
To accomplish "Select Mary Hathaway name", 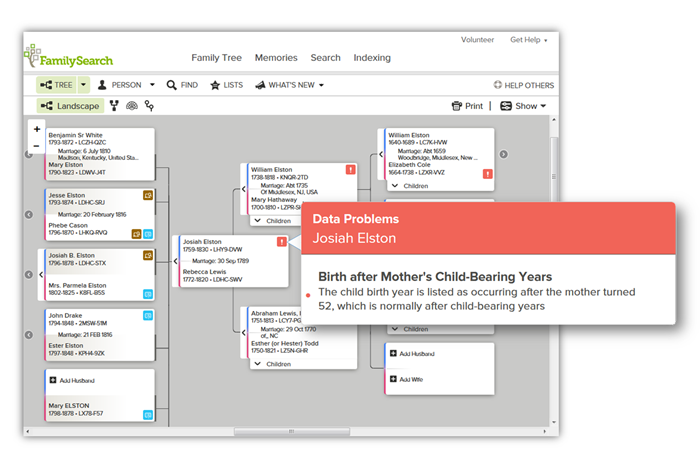I will coord(274,199).
